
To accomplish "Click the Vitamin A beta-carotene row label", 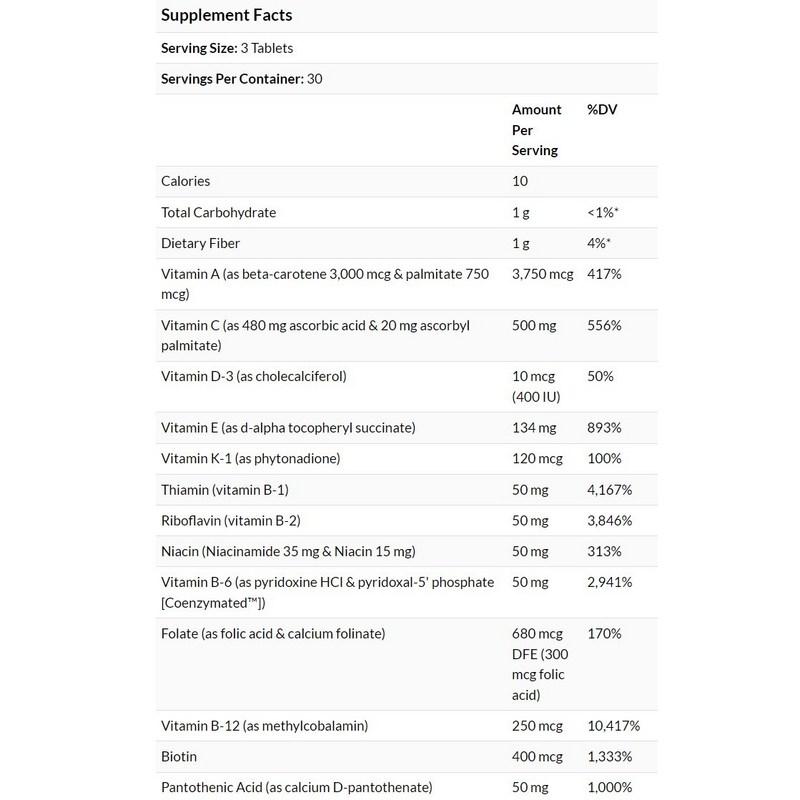I will [x=325, y=284].
